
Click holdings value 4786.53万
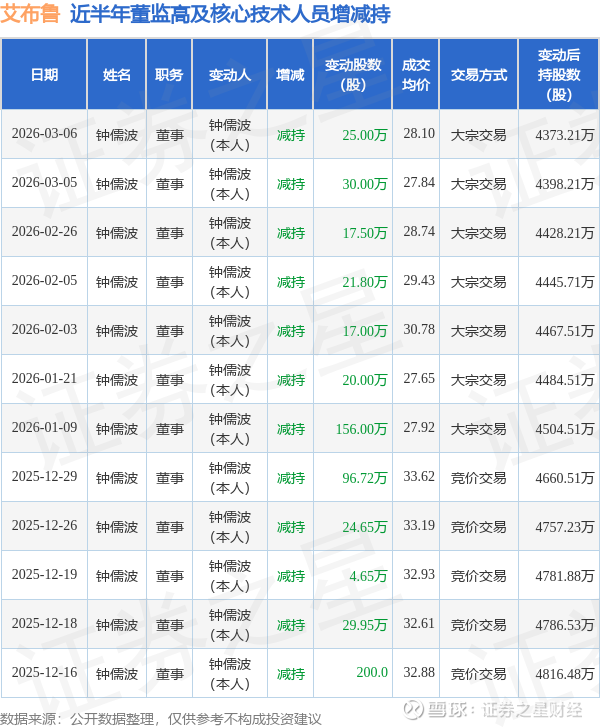[x=564, y=625]
